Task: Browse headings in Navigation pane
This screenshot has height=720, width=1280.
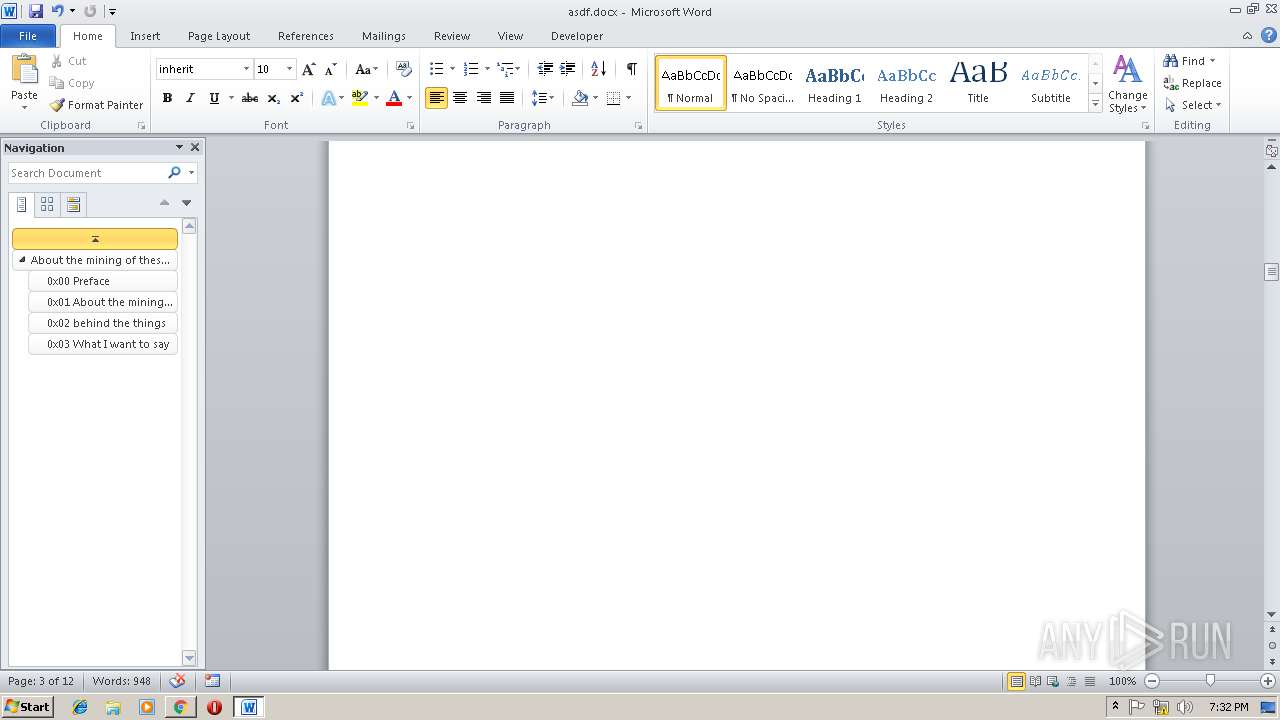Action: tap(21, 205)
